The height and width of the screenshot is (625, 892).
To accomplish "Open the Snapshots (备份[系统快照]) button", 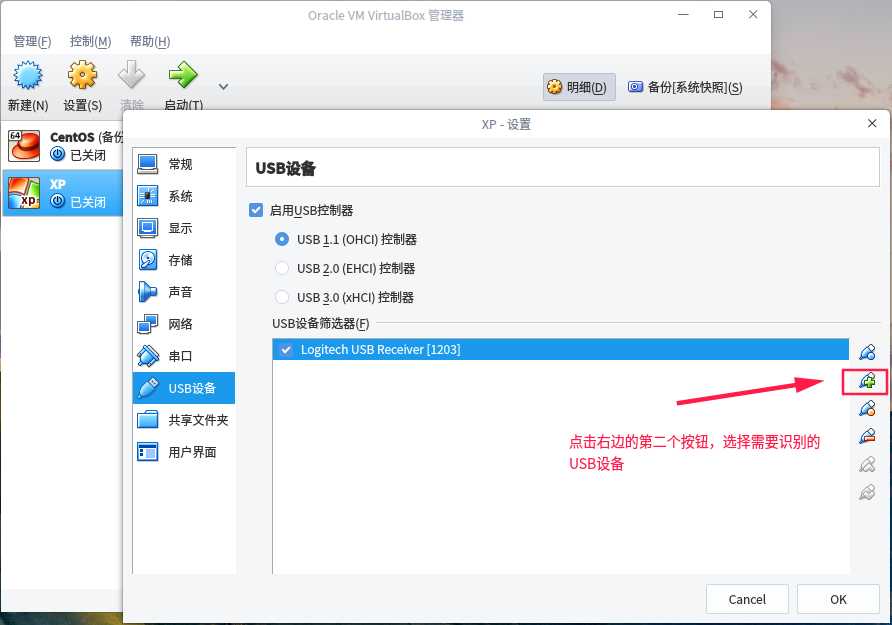I will (685, 87).
